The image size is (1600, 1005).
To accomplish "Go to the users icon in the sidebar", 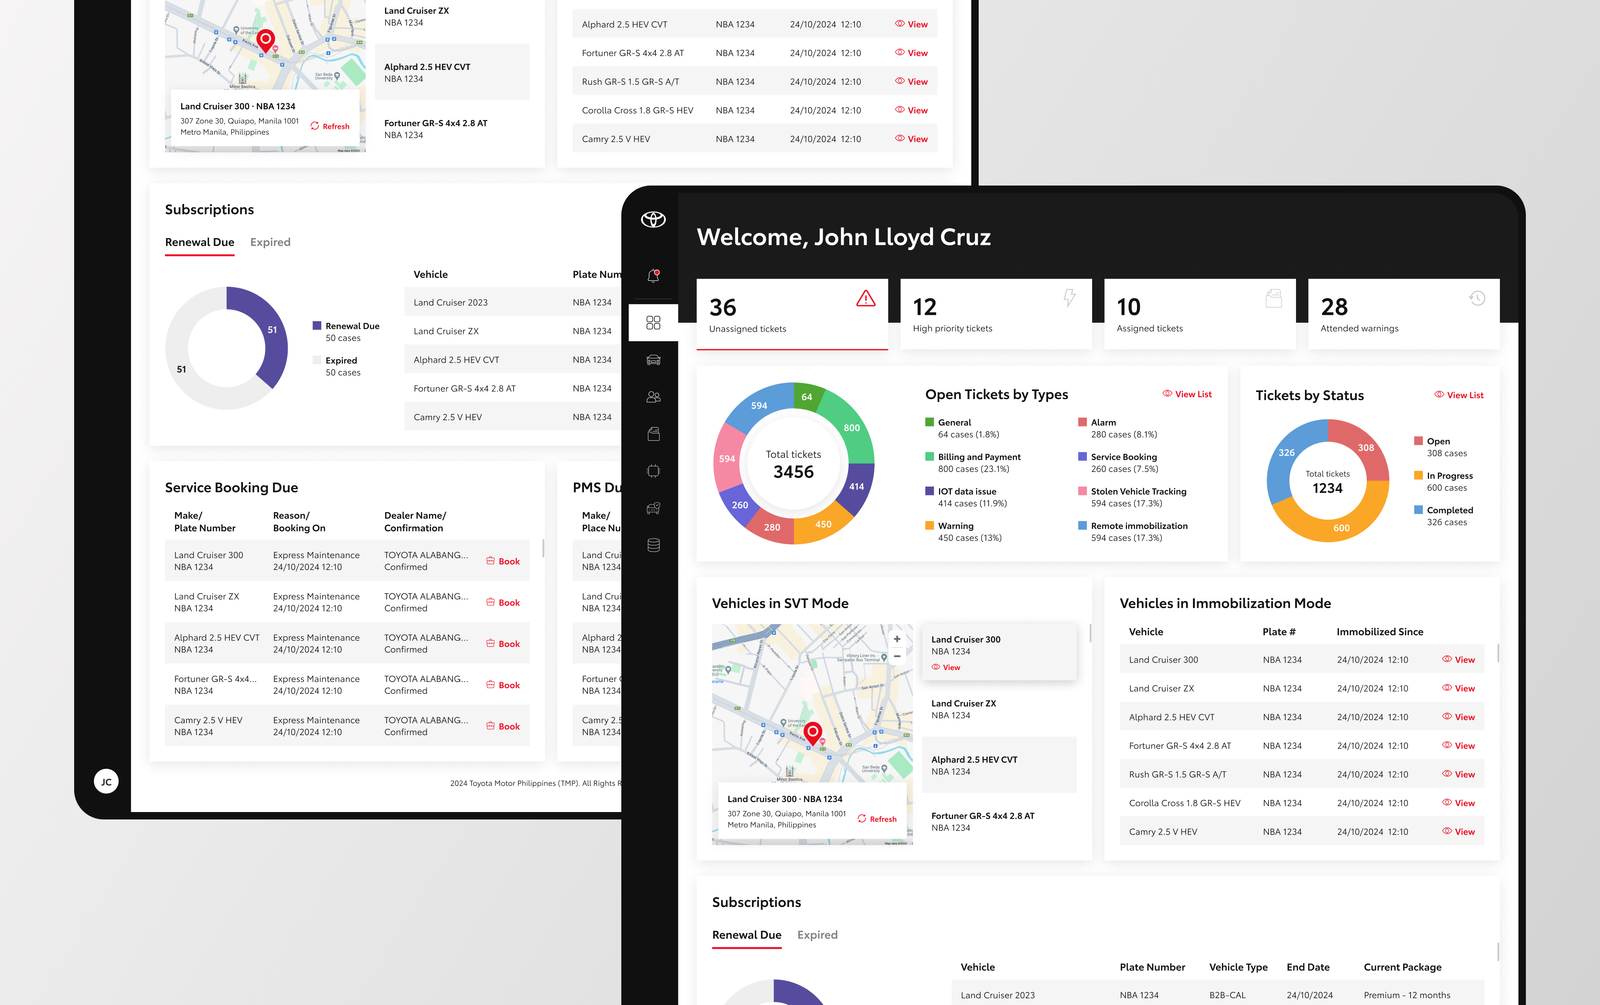I will click(653, 397).
